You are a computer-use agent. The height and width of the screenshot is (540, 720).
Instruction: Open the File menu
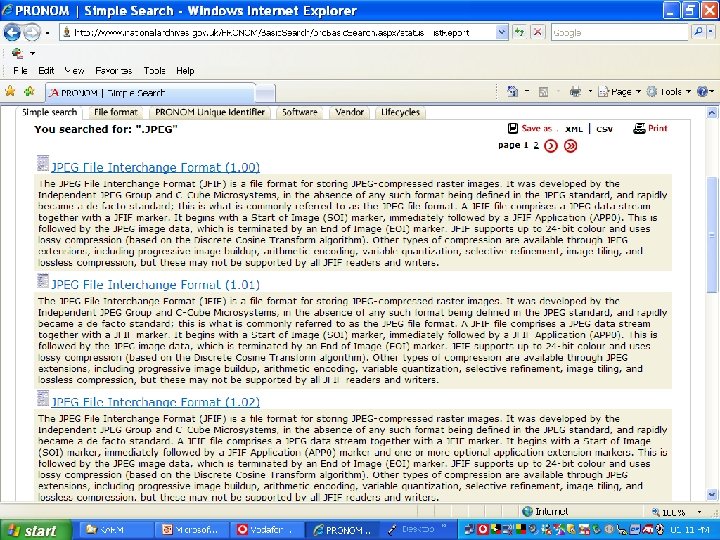(20, 71)
